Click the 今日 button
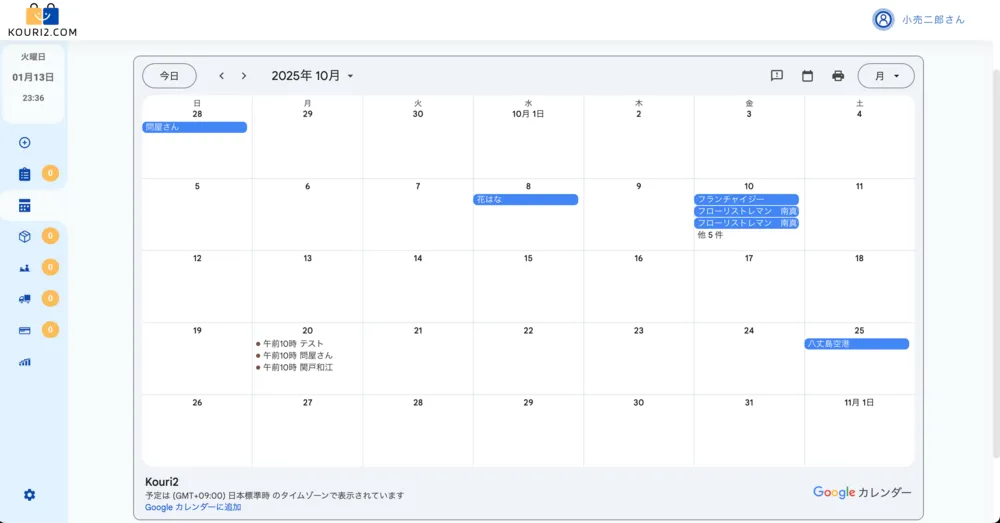The image size is (1000, 523). pos(169,76)
